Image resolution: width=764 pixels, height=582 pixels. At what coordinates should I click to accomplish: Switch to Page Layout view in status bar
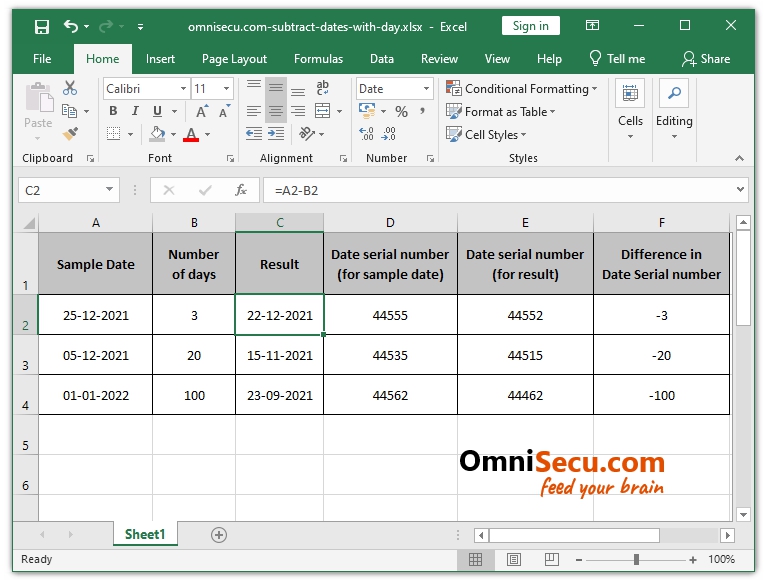514,559
